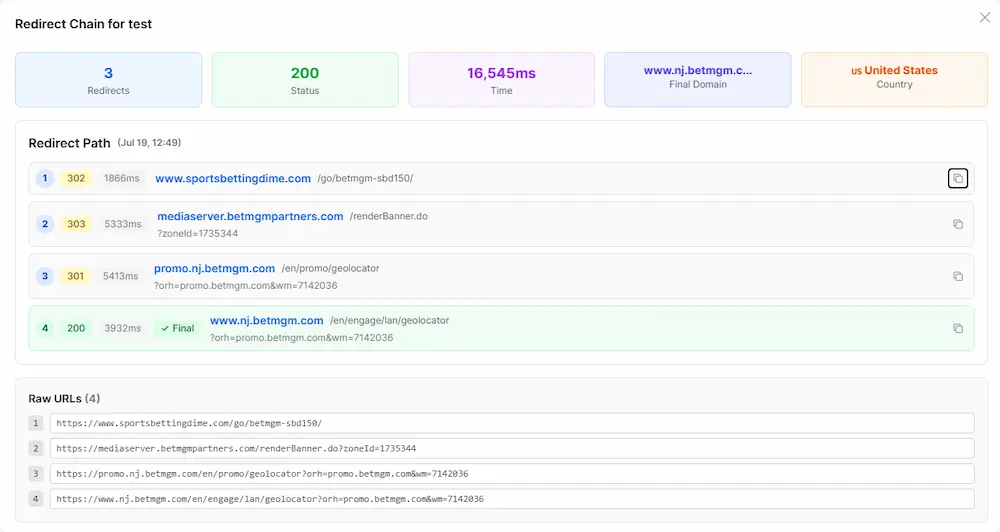Click the Redirect Path heading
The image size is (1000, 532).
pos(70,143)
